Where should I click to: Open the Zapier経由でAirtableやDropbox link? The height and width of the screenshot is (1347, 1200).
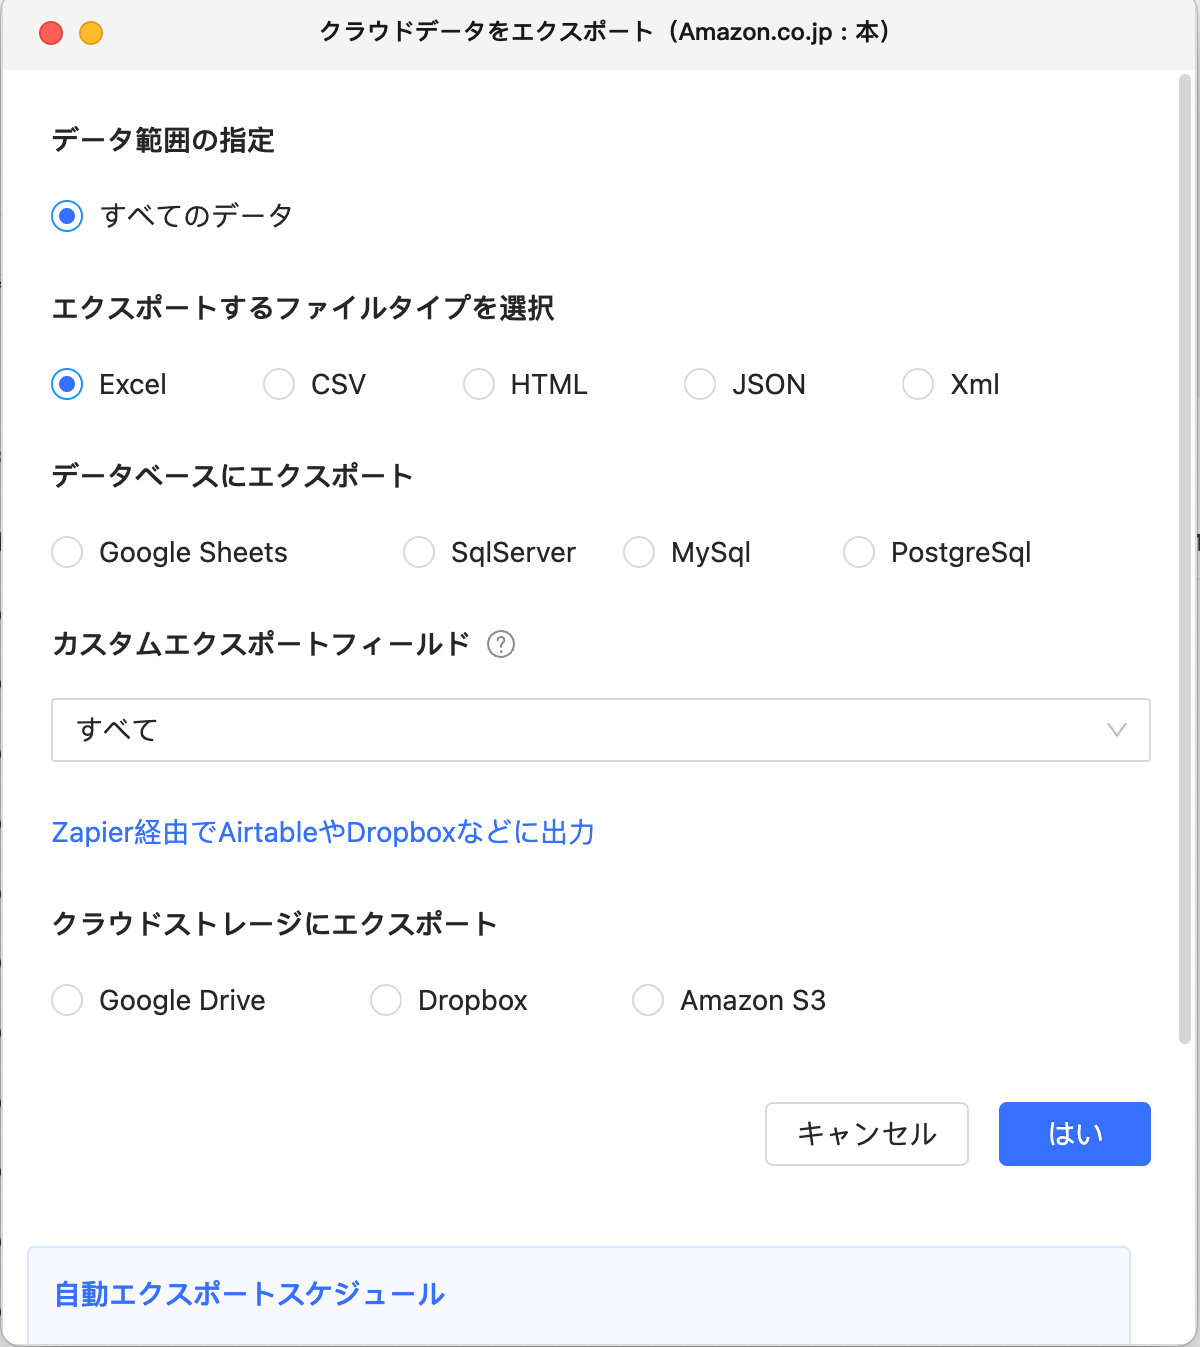pyautogui.click(x=323, y=832)
